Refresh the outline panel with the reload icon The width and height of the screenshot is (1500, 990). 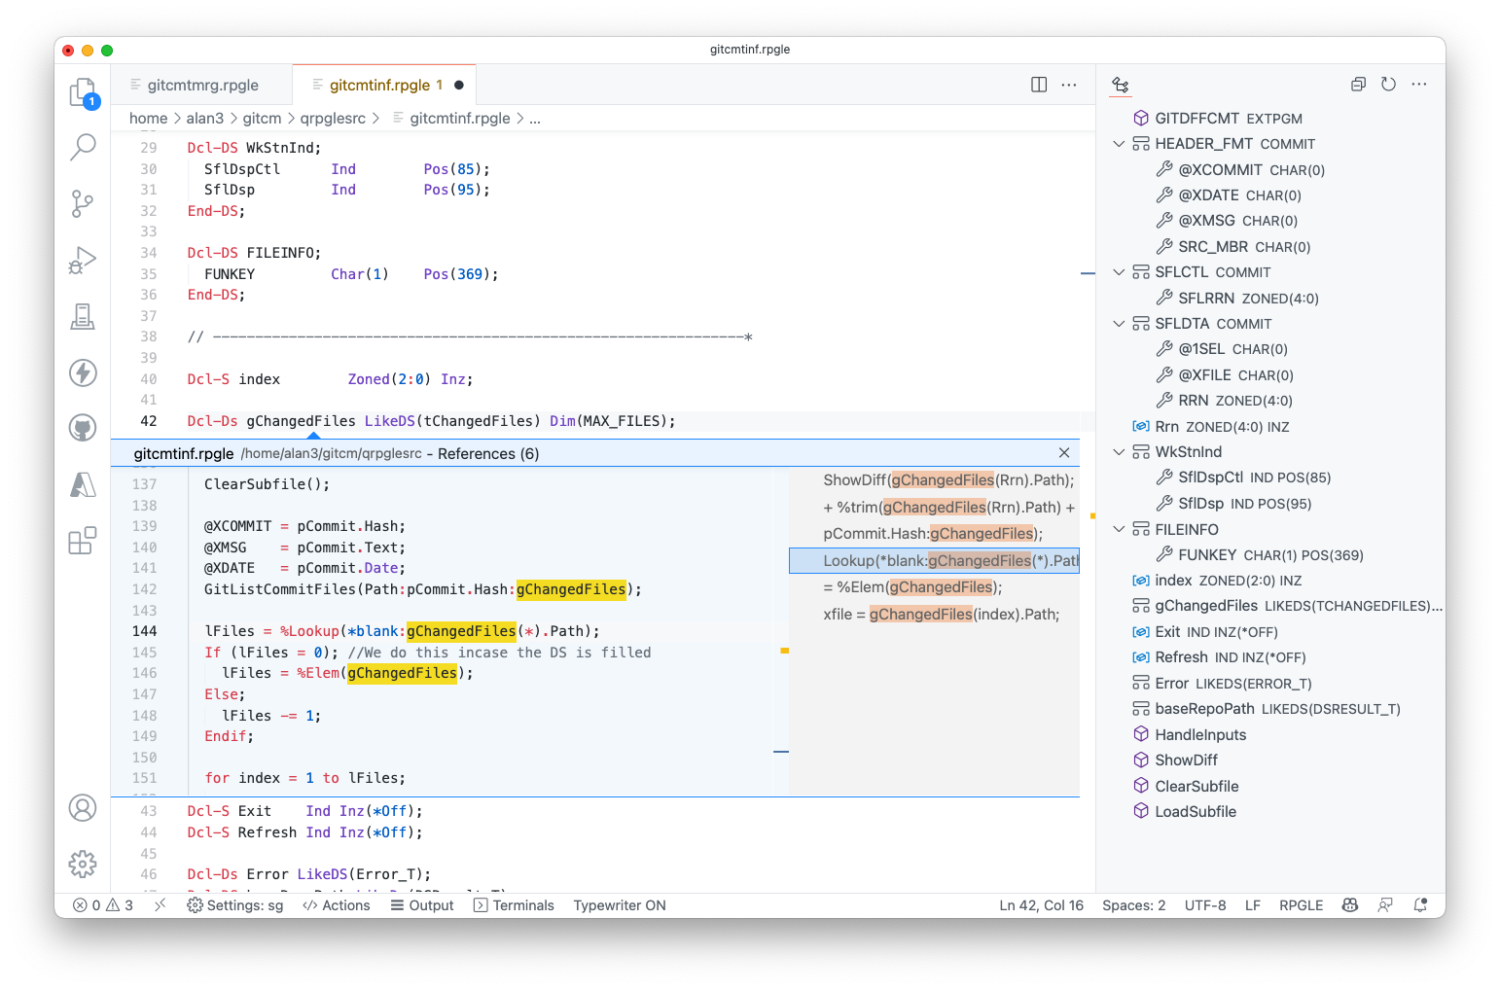[1388, 84]
